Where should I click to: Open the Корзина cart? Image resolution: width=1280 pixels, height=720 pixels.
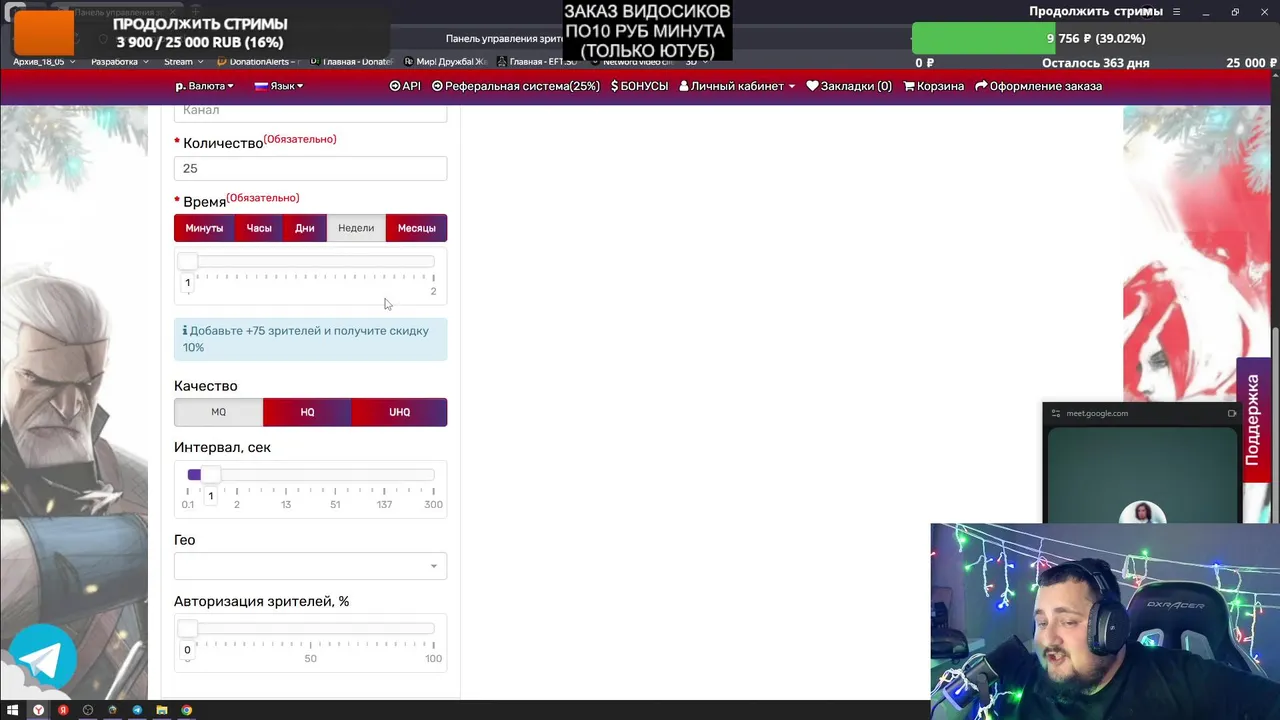tap(934, 86)
